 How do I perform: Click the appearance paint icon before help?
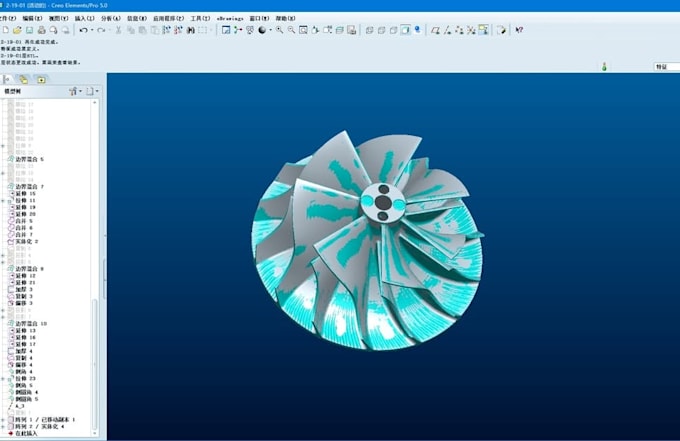(x=501, y=30)
